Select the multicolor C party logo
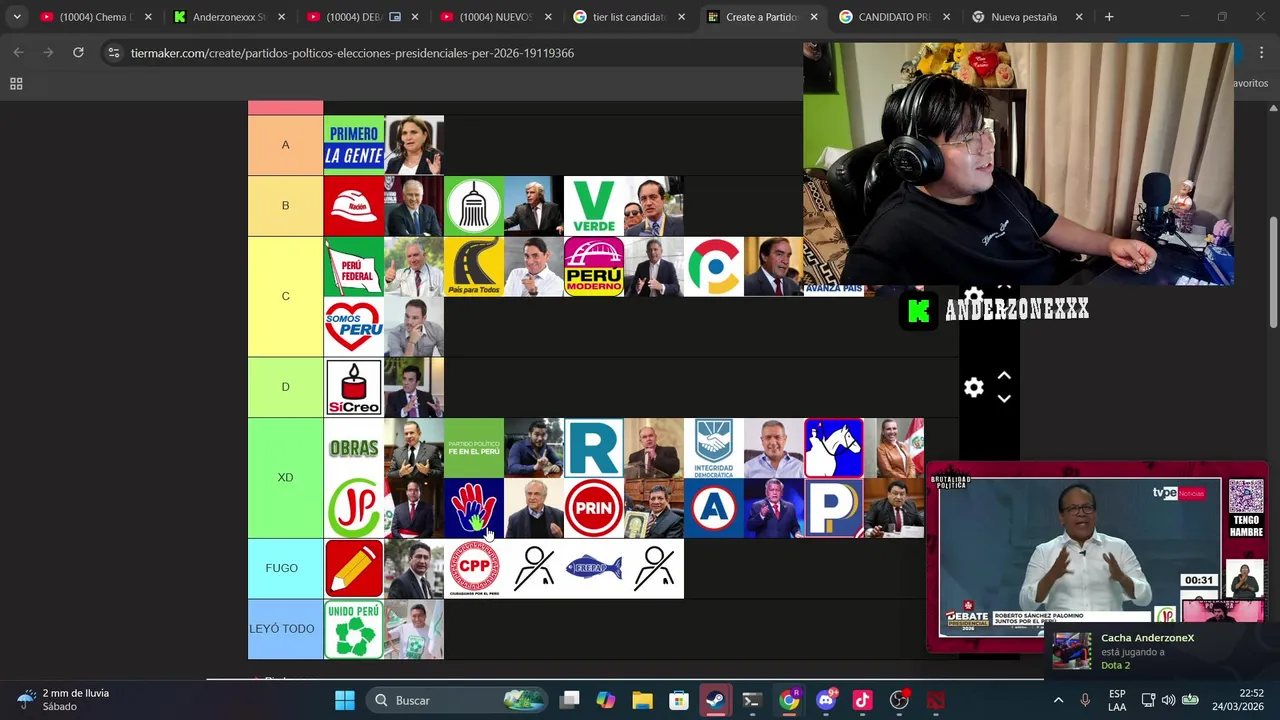1280x720 pixels. point(714,267)
